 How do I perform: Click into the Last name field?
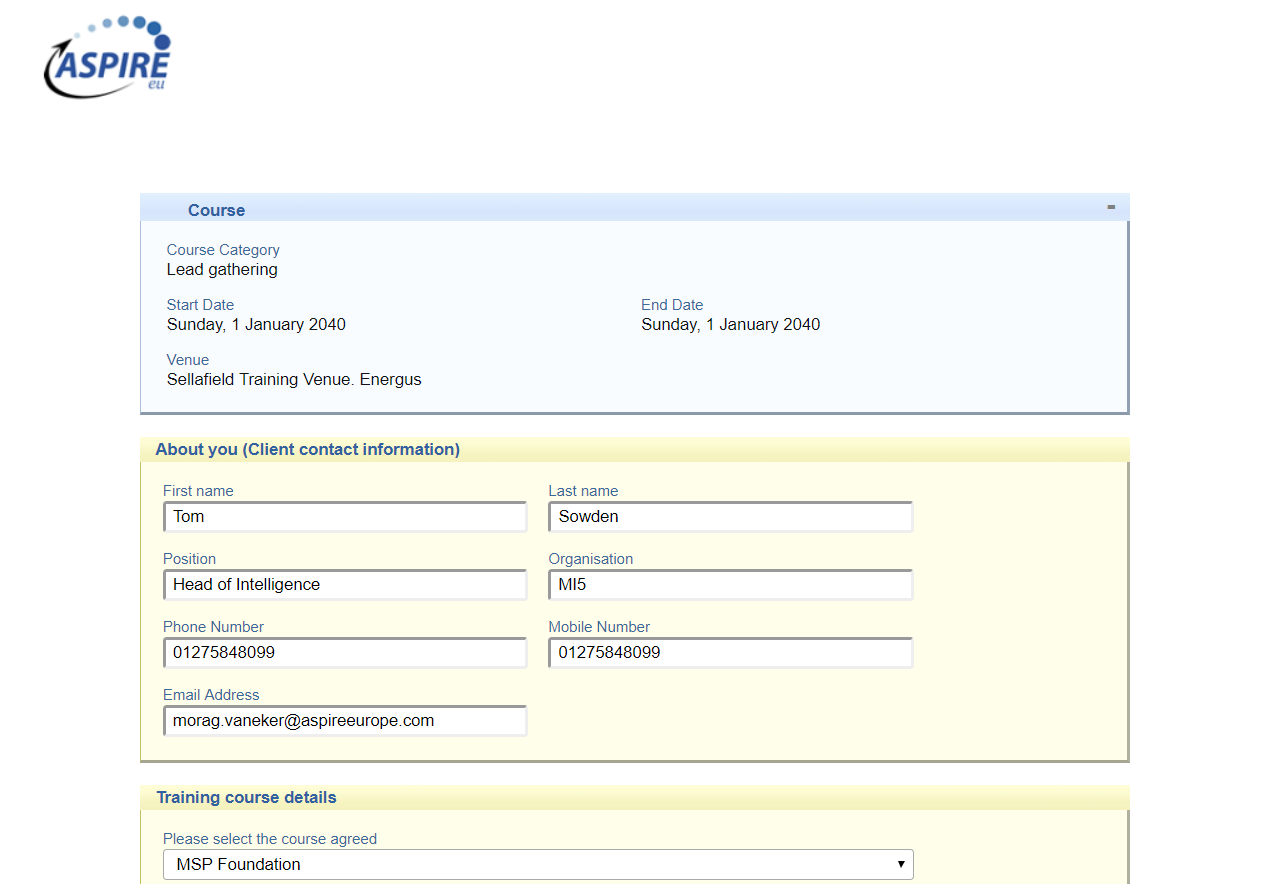pos(730,517)
